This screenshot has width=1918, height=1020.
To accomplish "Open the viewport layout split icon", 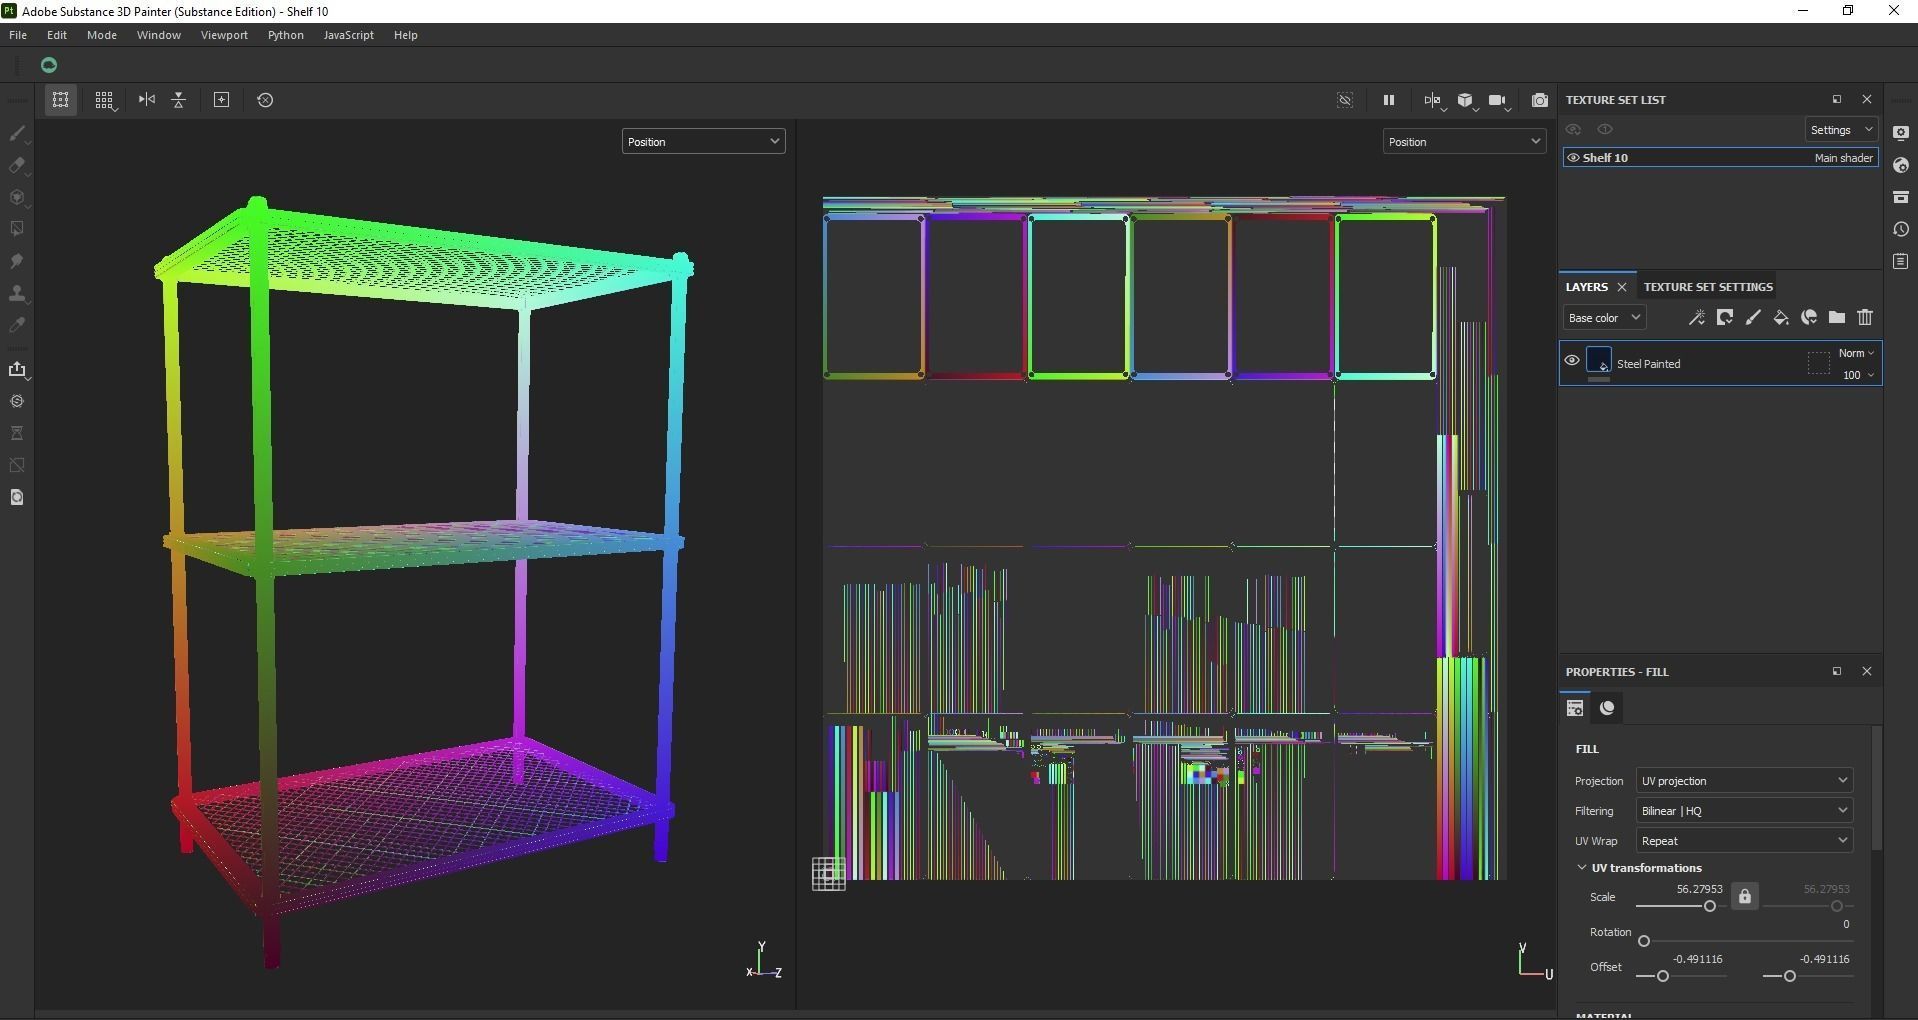I will tap(1433, 100).
